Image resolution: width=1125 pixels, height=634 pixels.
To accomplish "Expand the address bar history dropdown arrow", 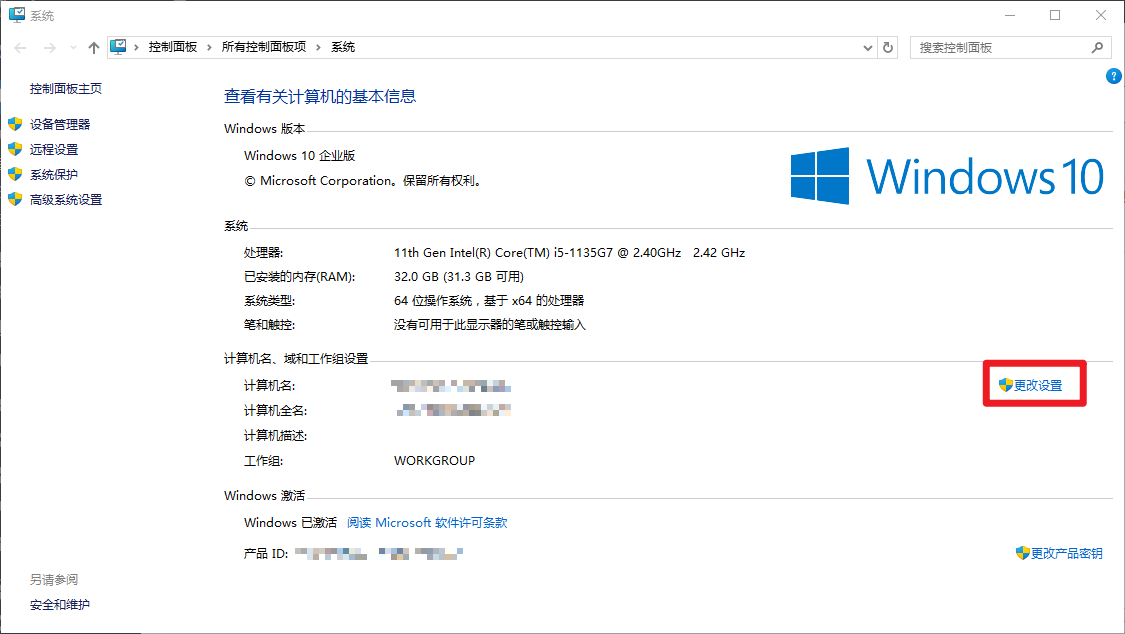I will pos(867,47).
